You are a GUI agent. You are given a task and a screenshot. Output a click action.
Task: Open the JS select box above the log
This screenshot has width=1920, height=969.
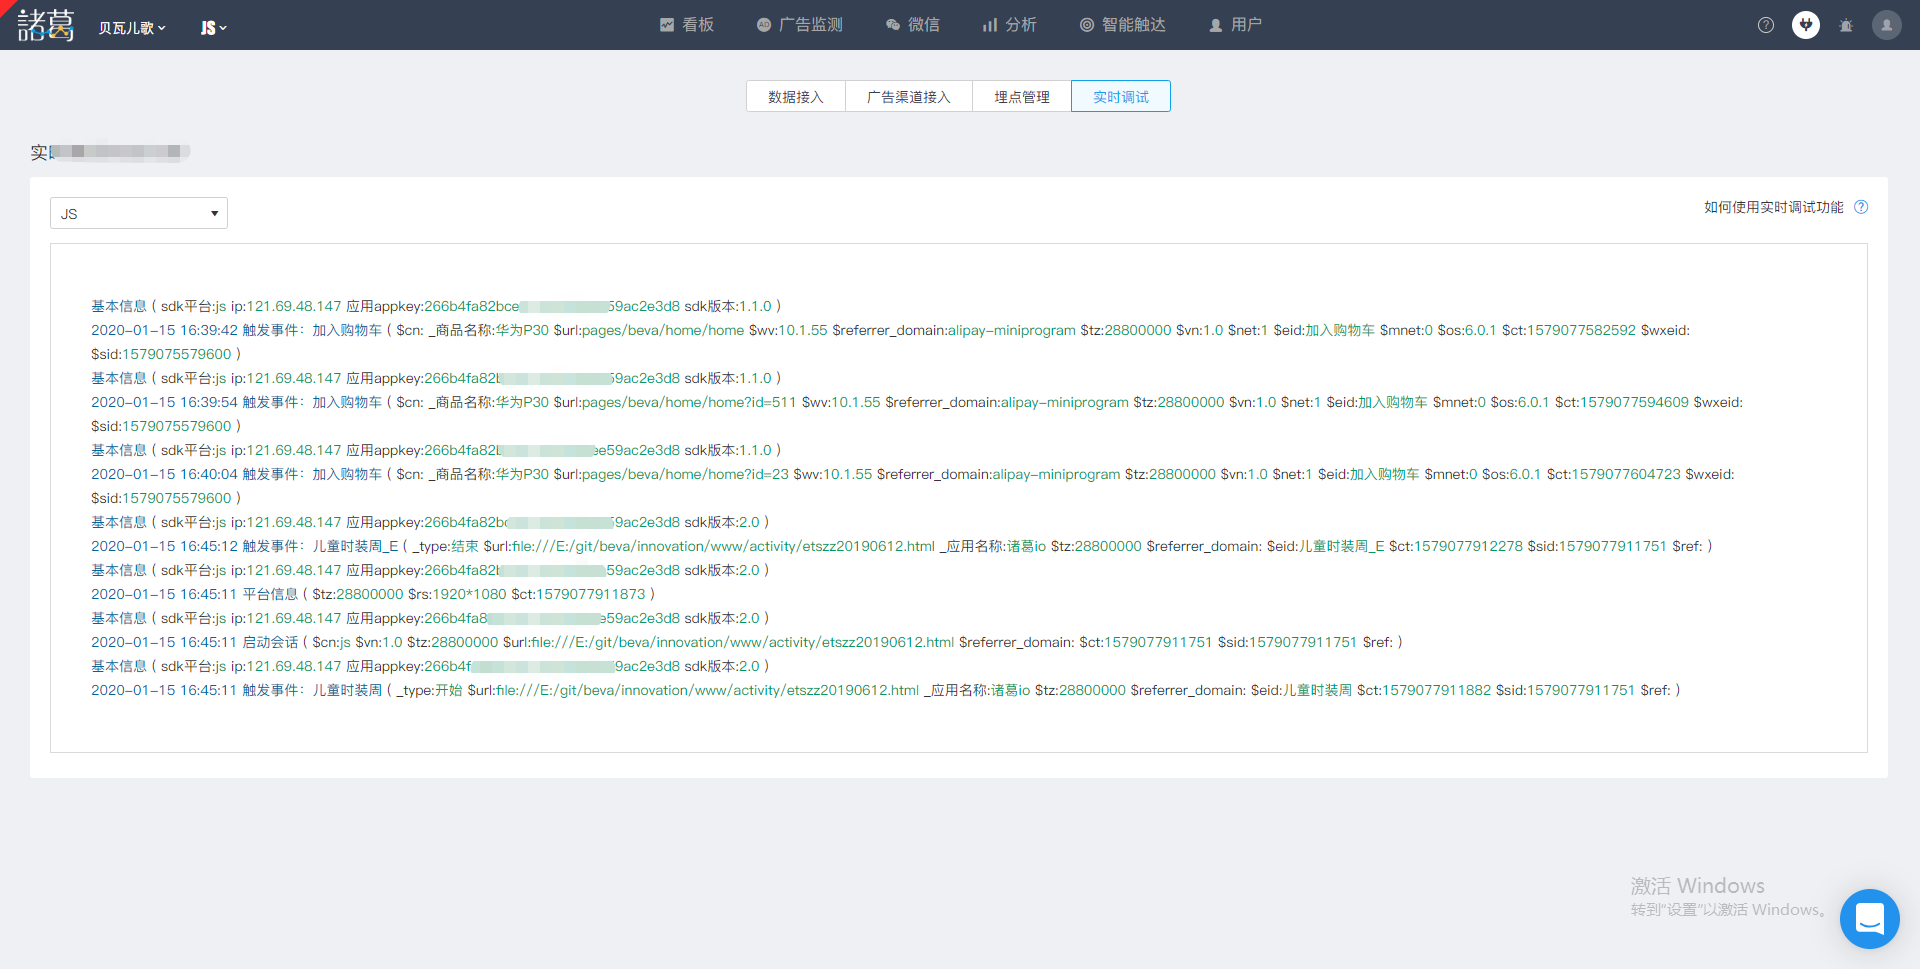point(139,213)
